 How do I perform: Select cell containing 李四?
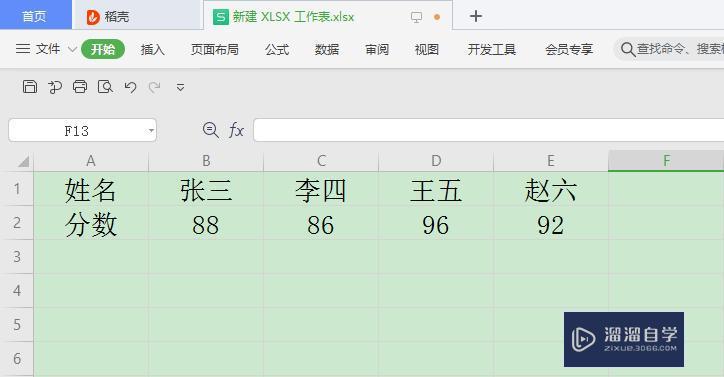tap(321, 189)
